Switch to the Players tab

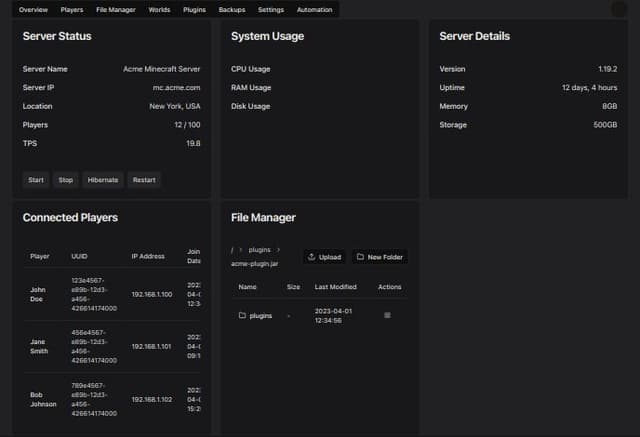[72, 9]
